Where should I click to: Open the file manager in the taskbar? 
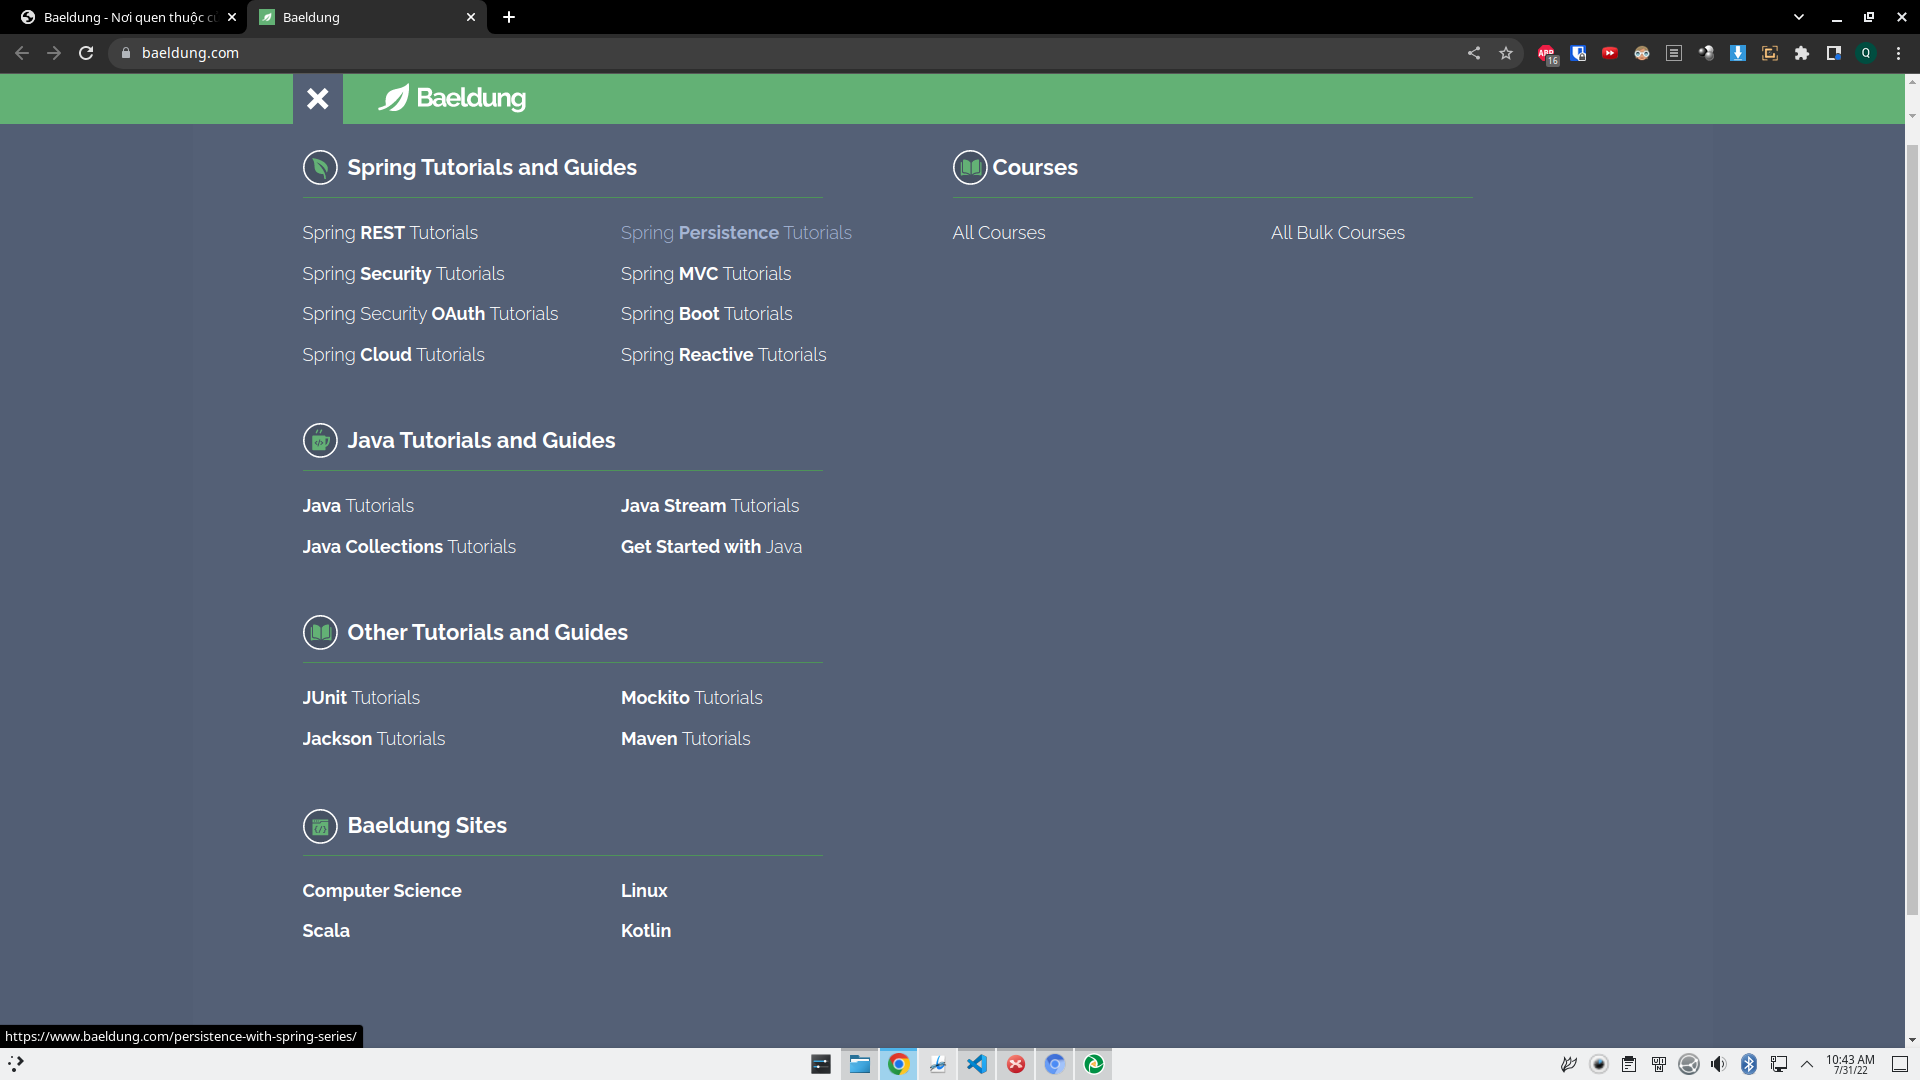click(859, 1064)
